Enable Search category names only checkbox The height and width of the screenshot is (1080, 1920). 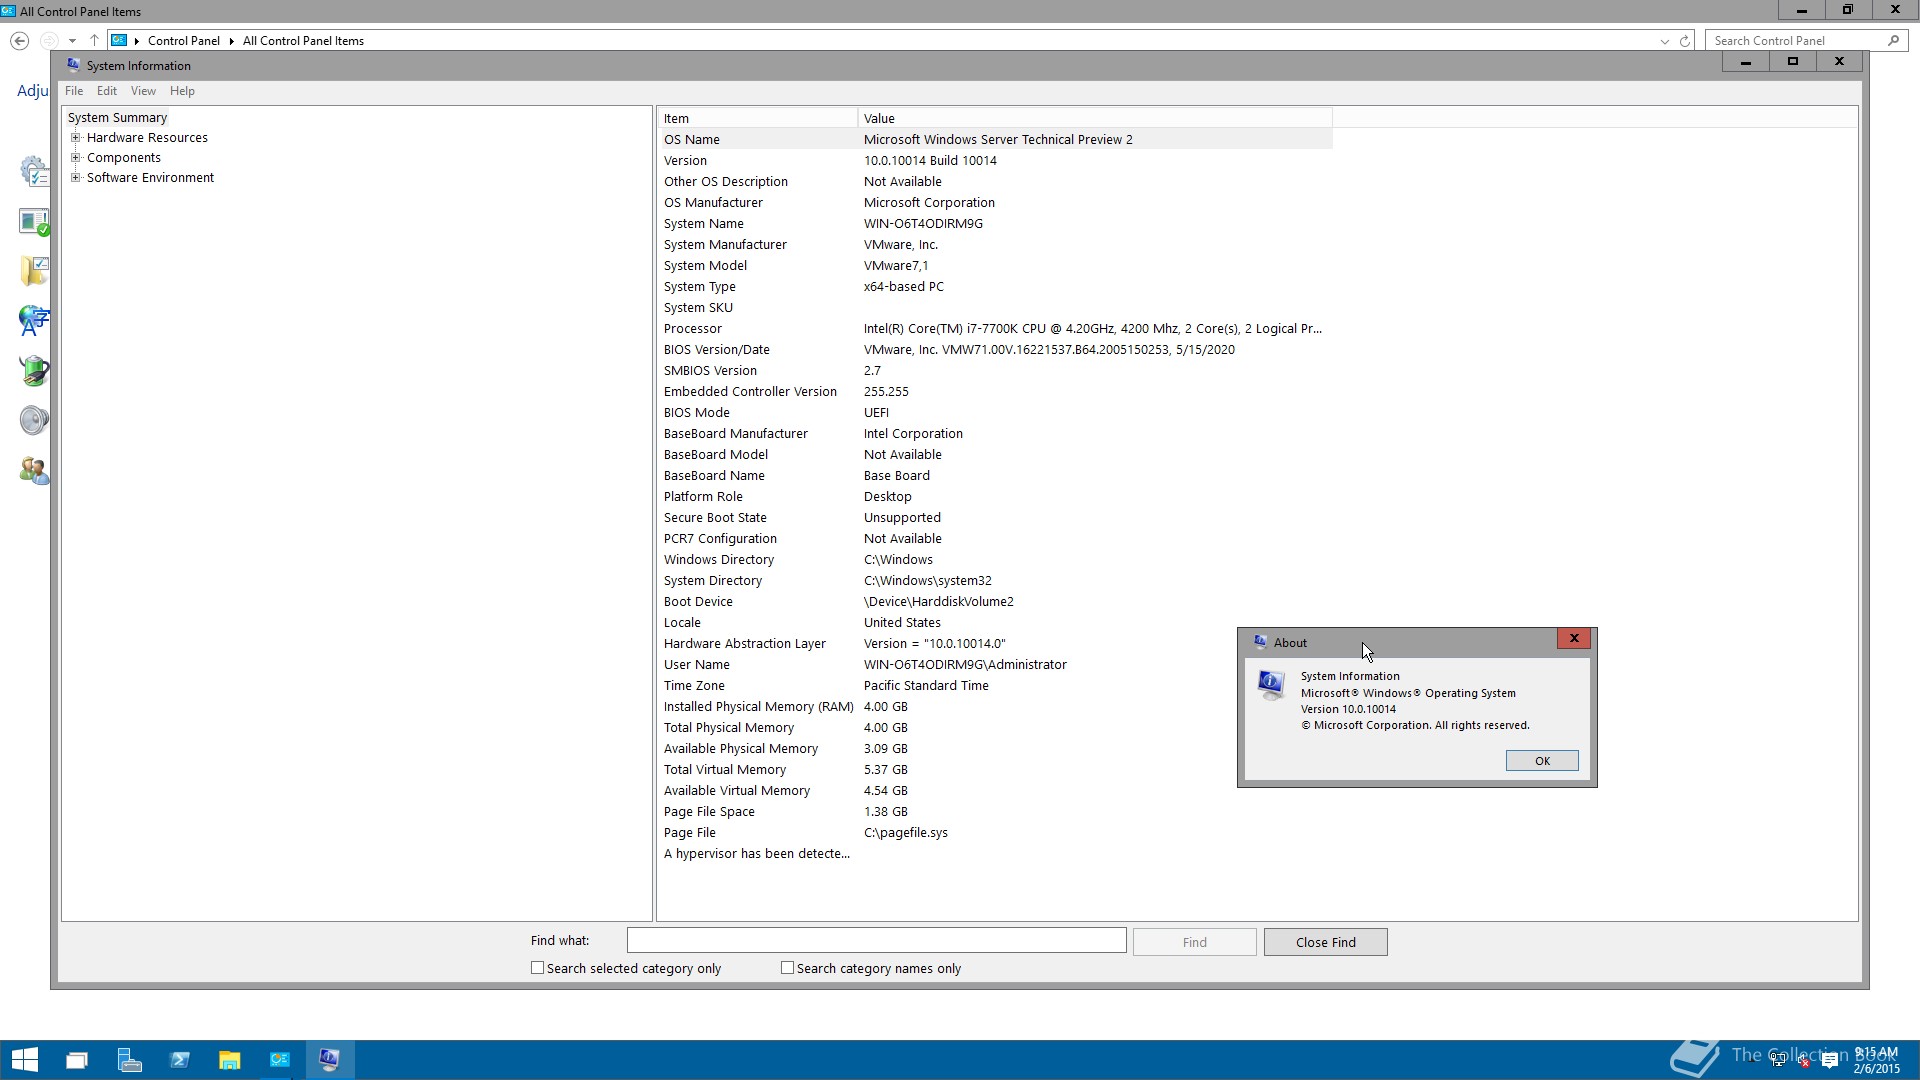787,968
